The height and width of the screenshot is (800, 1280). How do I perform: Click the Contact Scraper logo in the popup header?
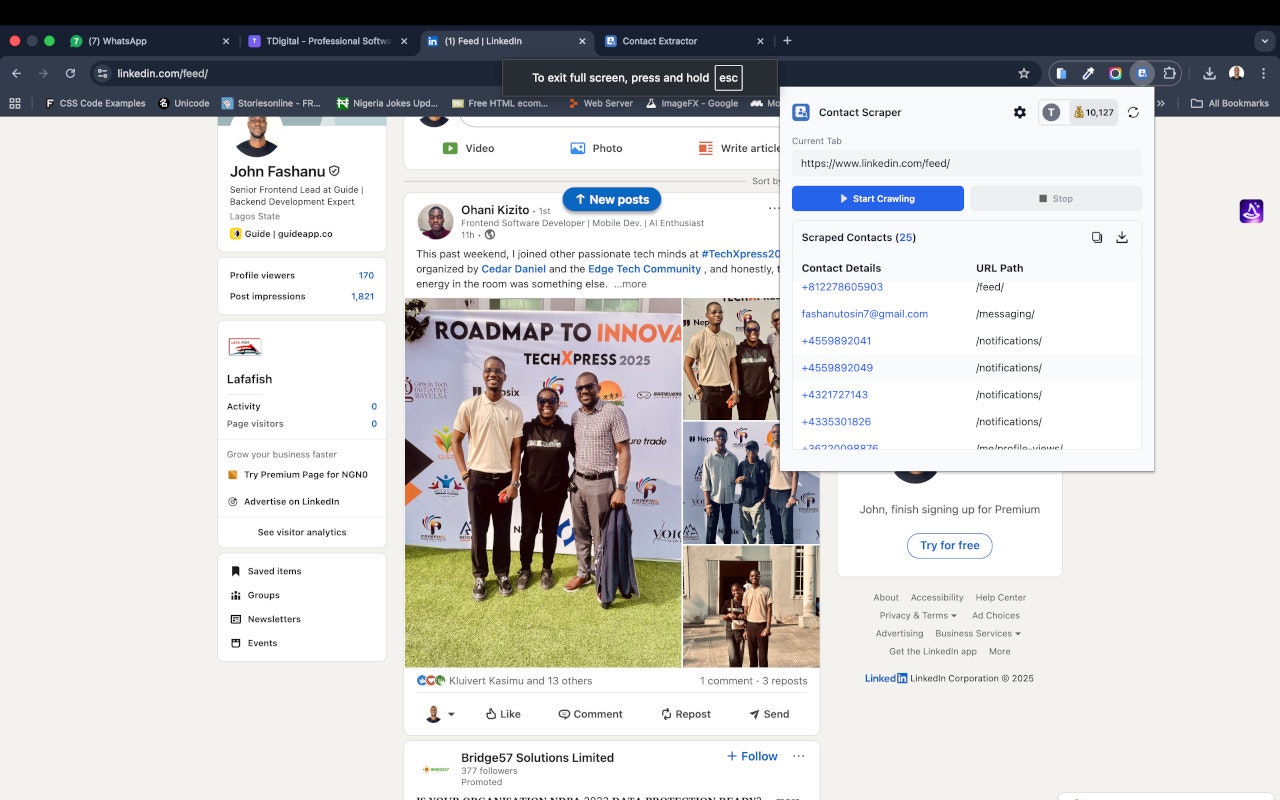coord(801,112)
